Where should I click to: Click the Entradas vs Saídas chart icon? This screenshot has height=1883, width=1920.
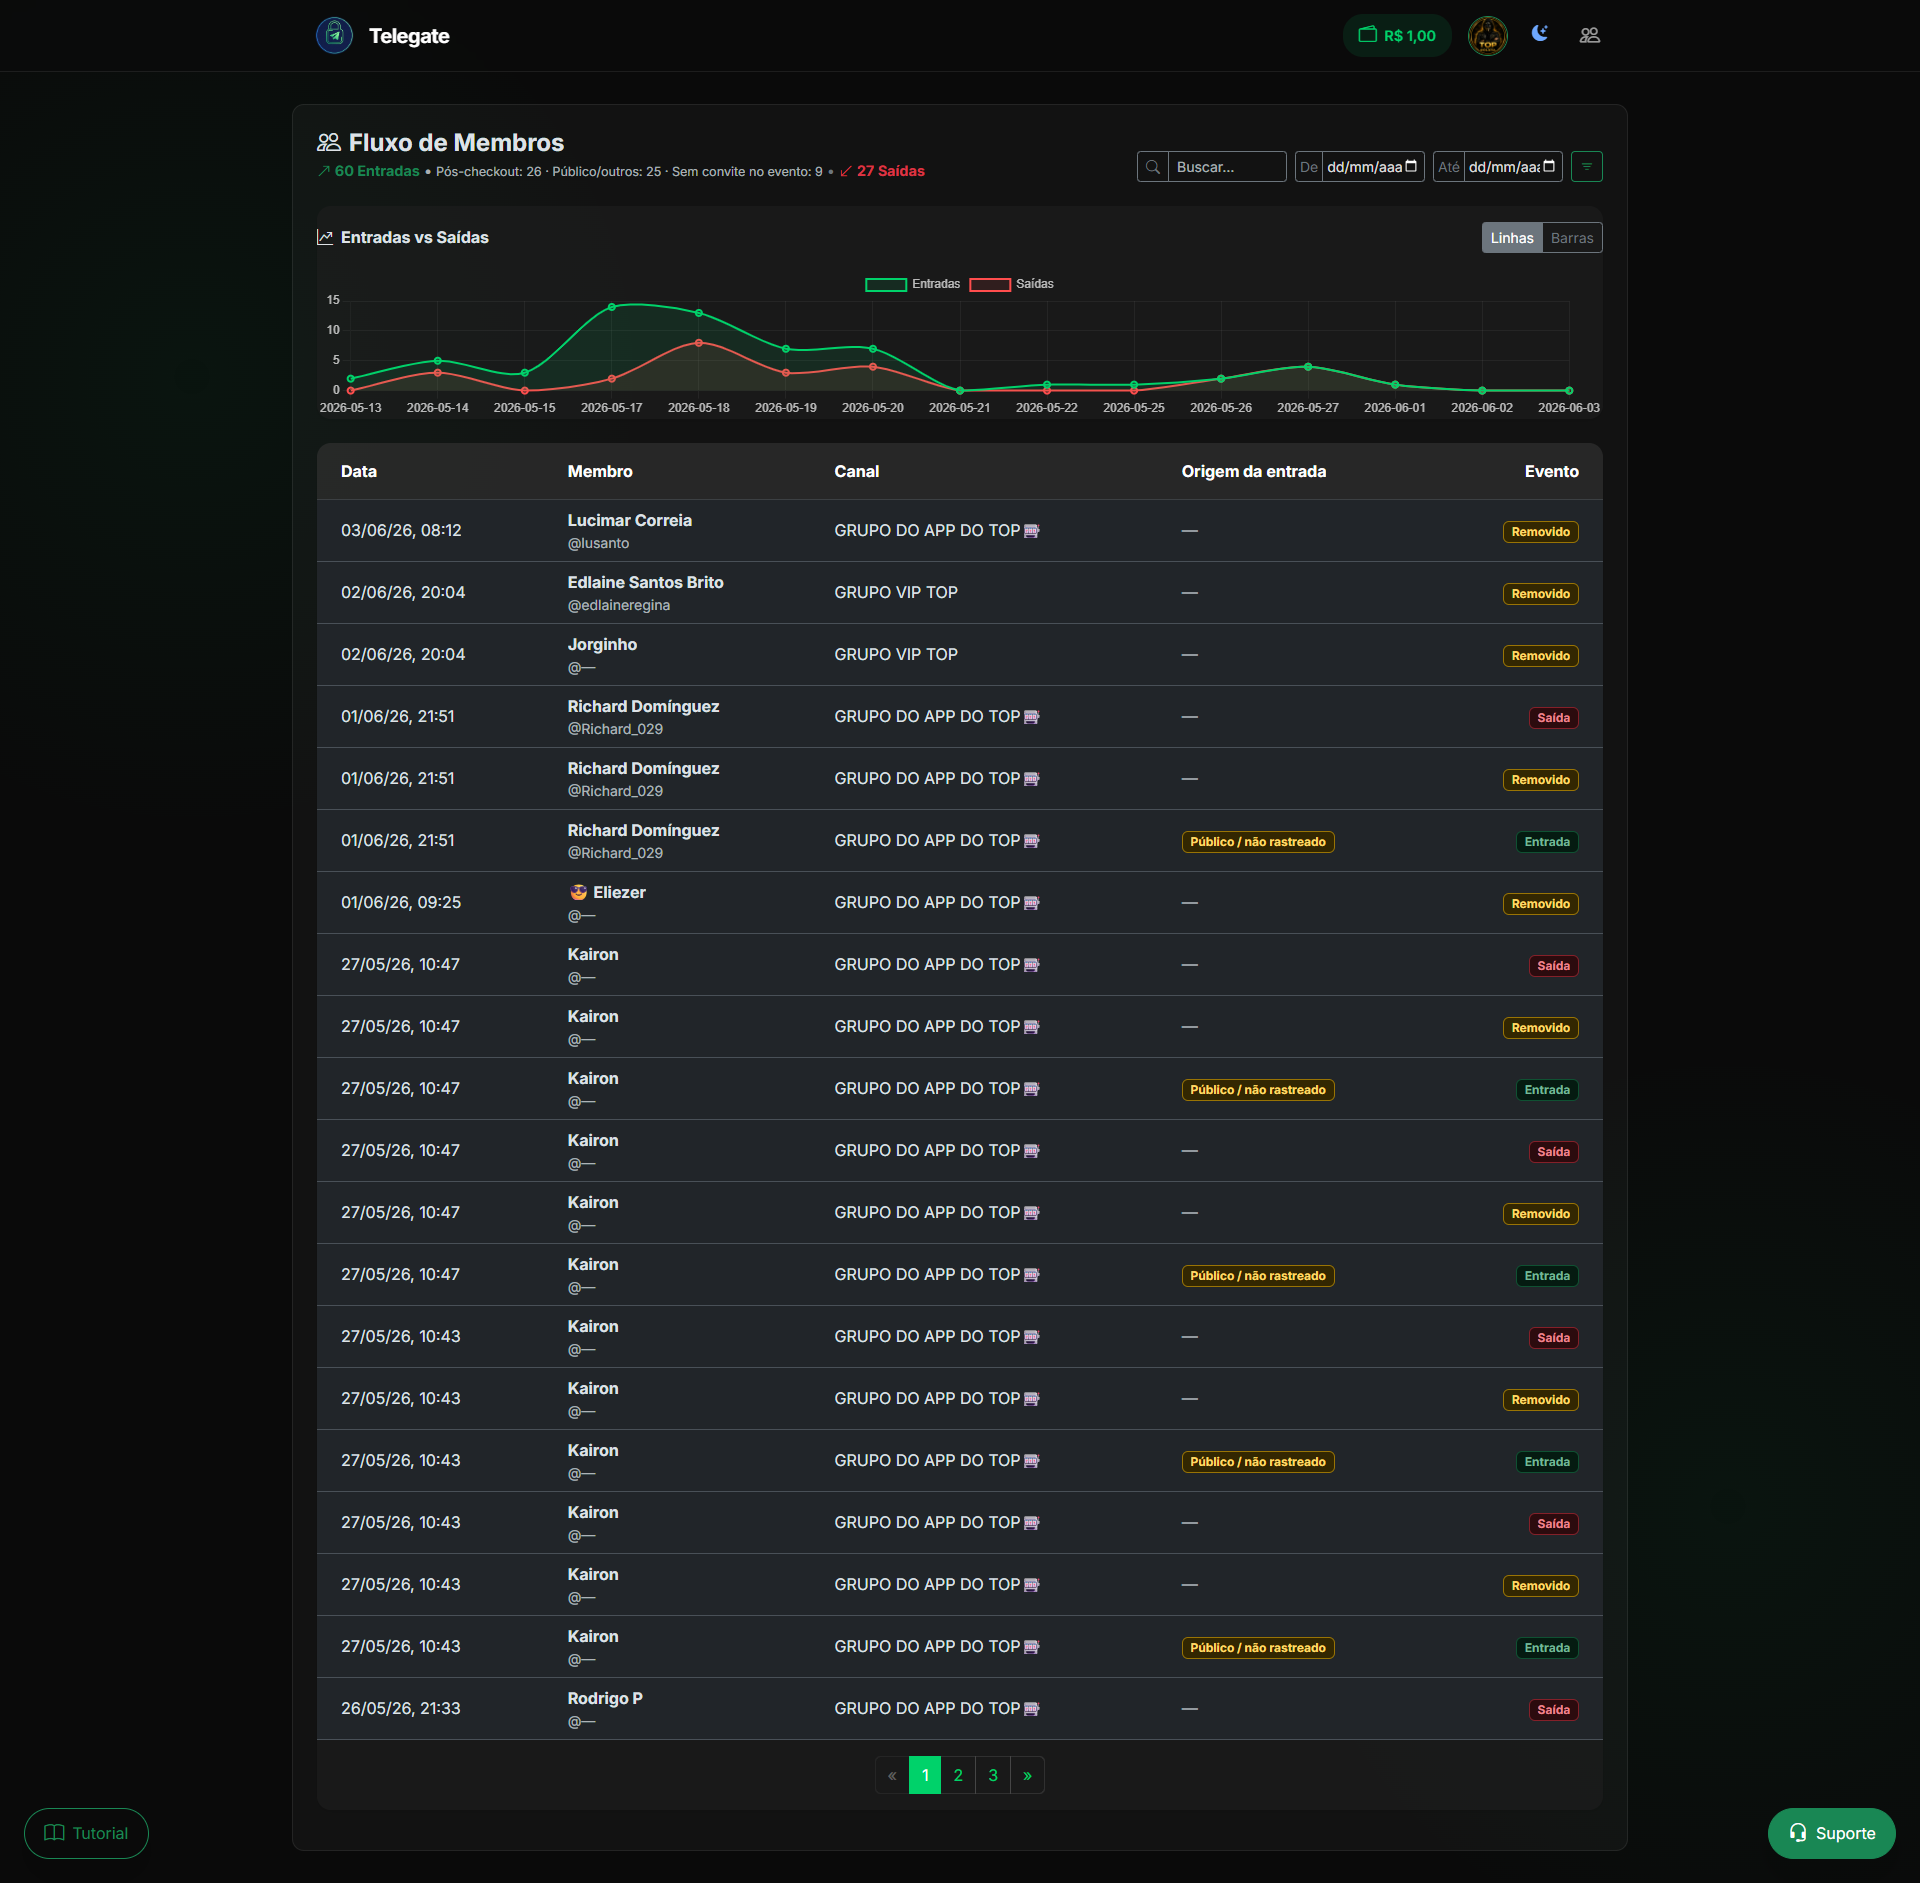click(325, 237)
